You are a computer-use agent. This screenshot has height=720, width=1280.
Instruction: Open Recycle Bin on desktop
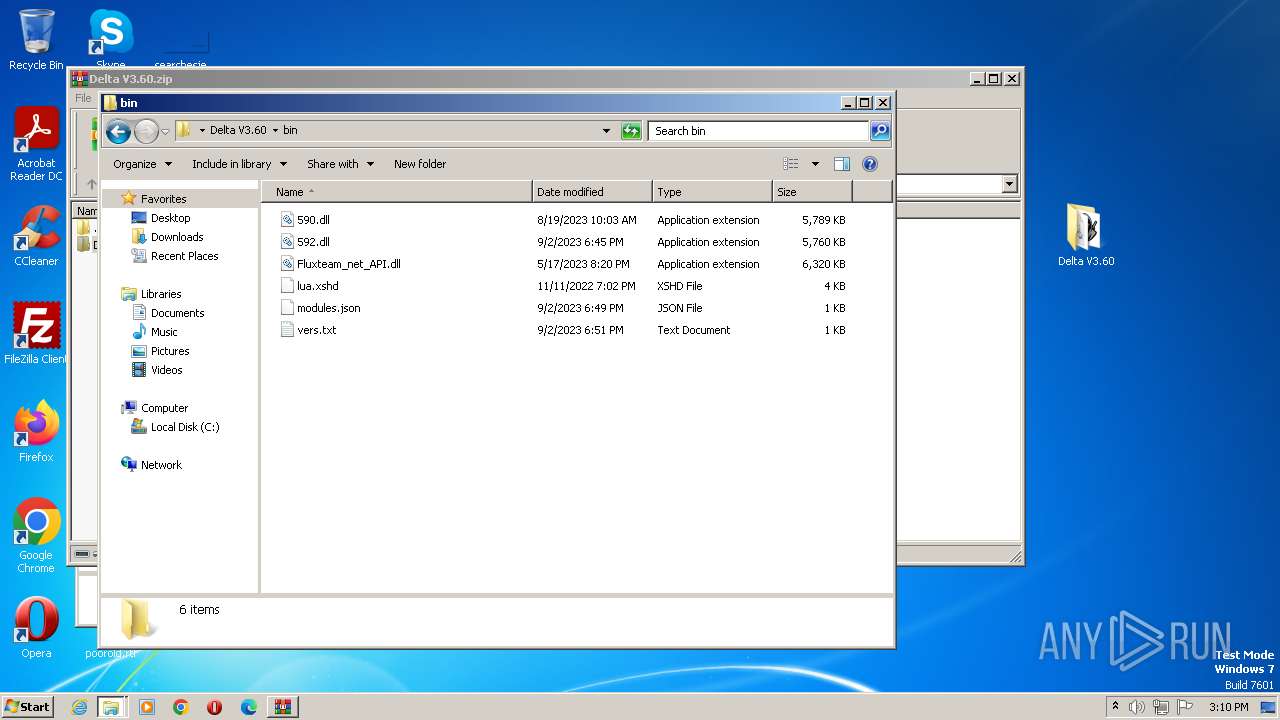click(36, 40)
